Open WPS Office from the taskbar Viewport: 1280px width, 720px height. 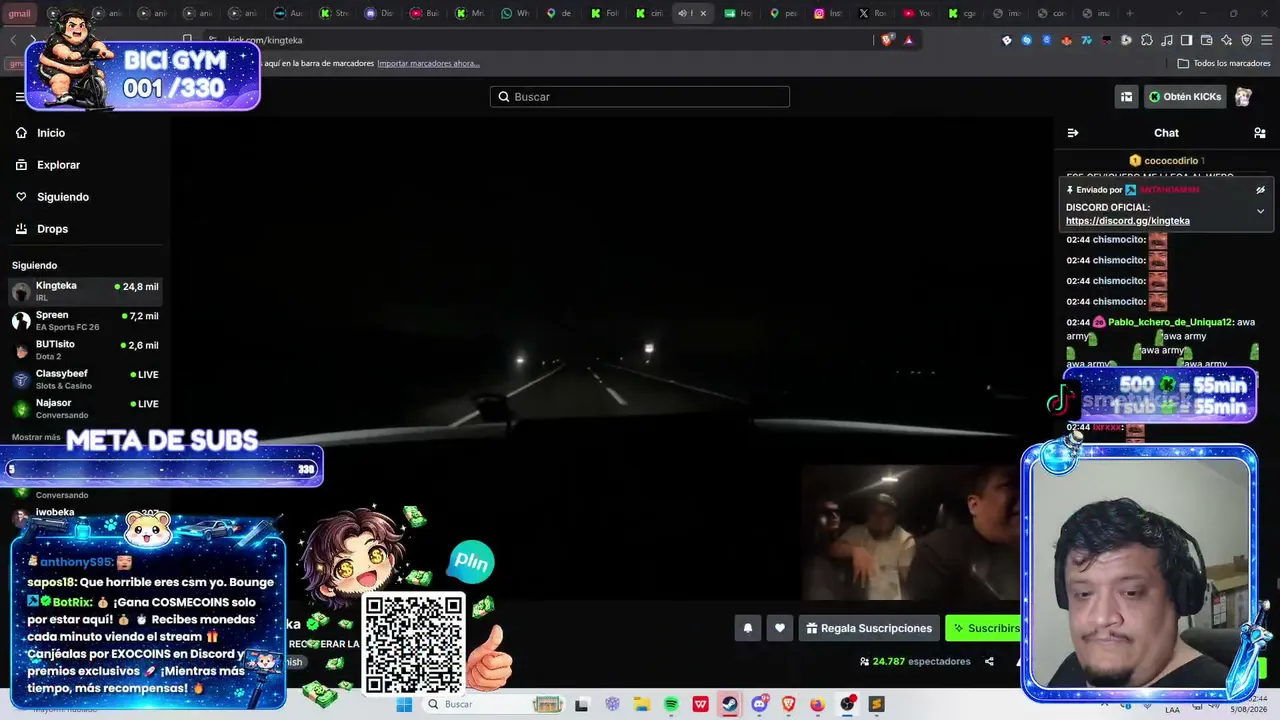700,704
